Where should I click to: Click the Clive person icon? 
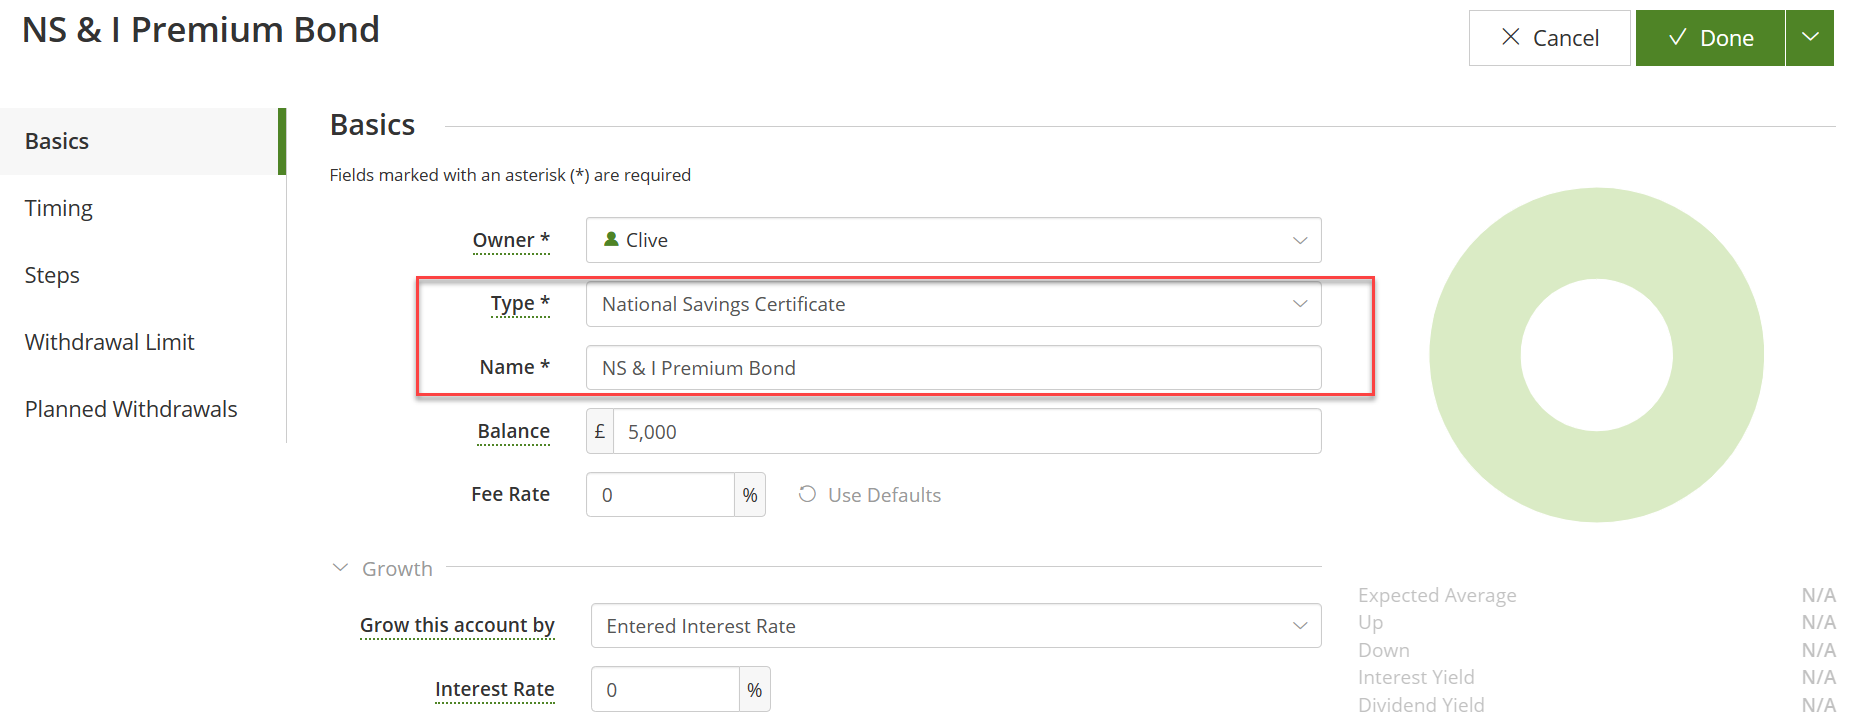611,239
